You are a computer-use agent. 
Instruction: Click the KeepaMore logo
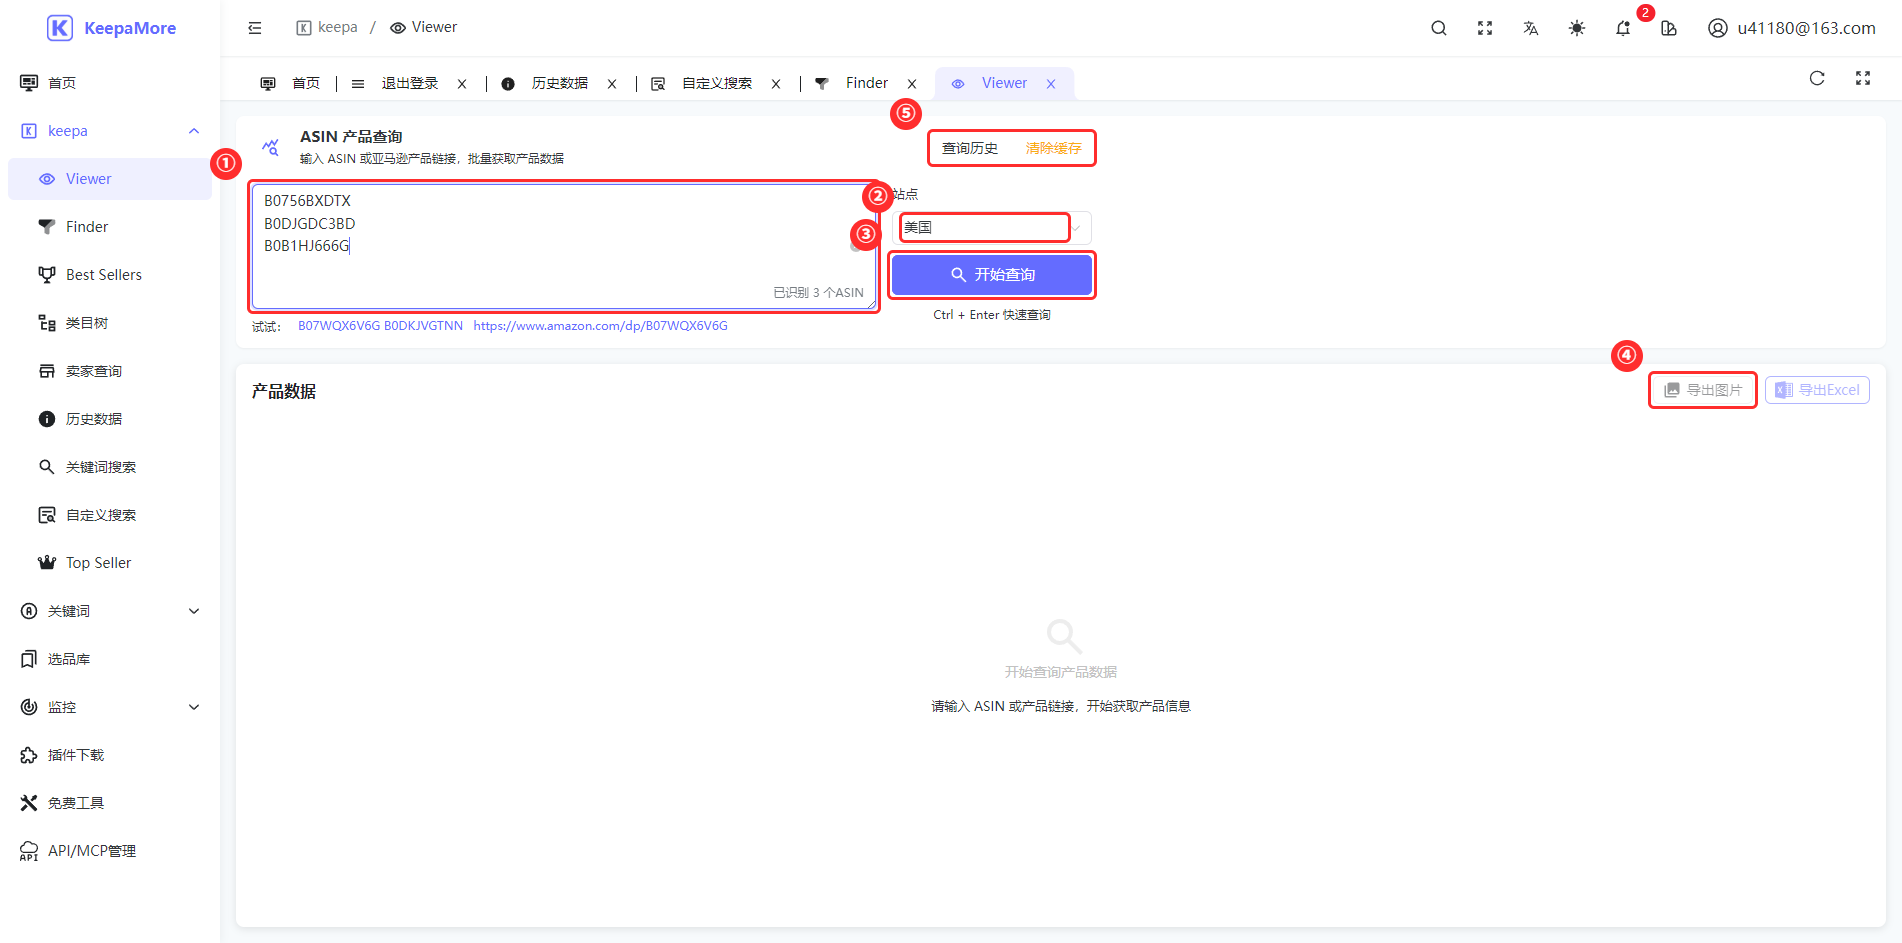coord(111,28)
